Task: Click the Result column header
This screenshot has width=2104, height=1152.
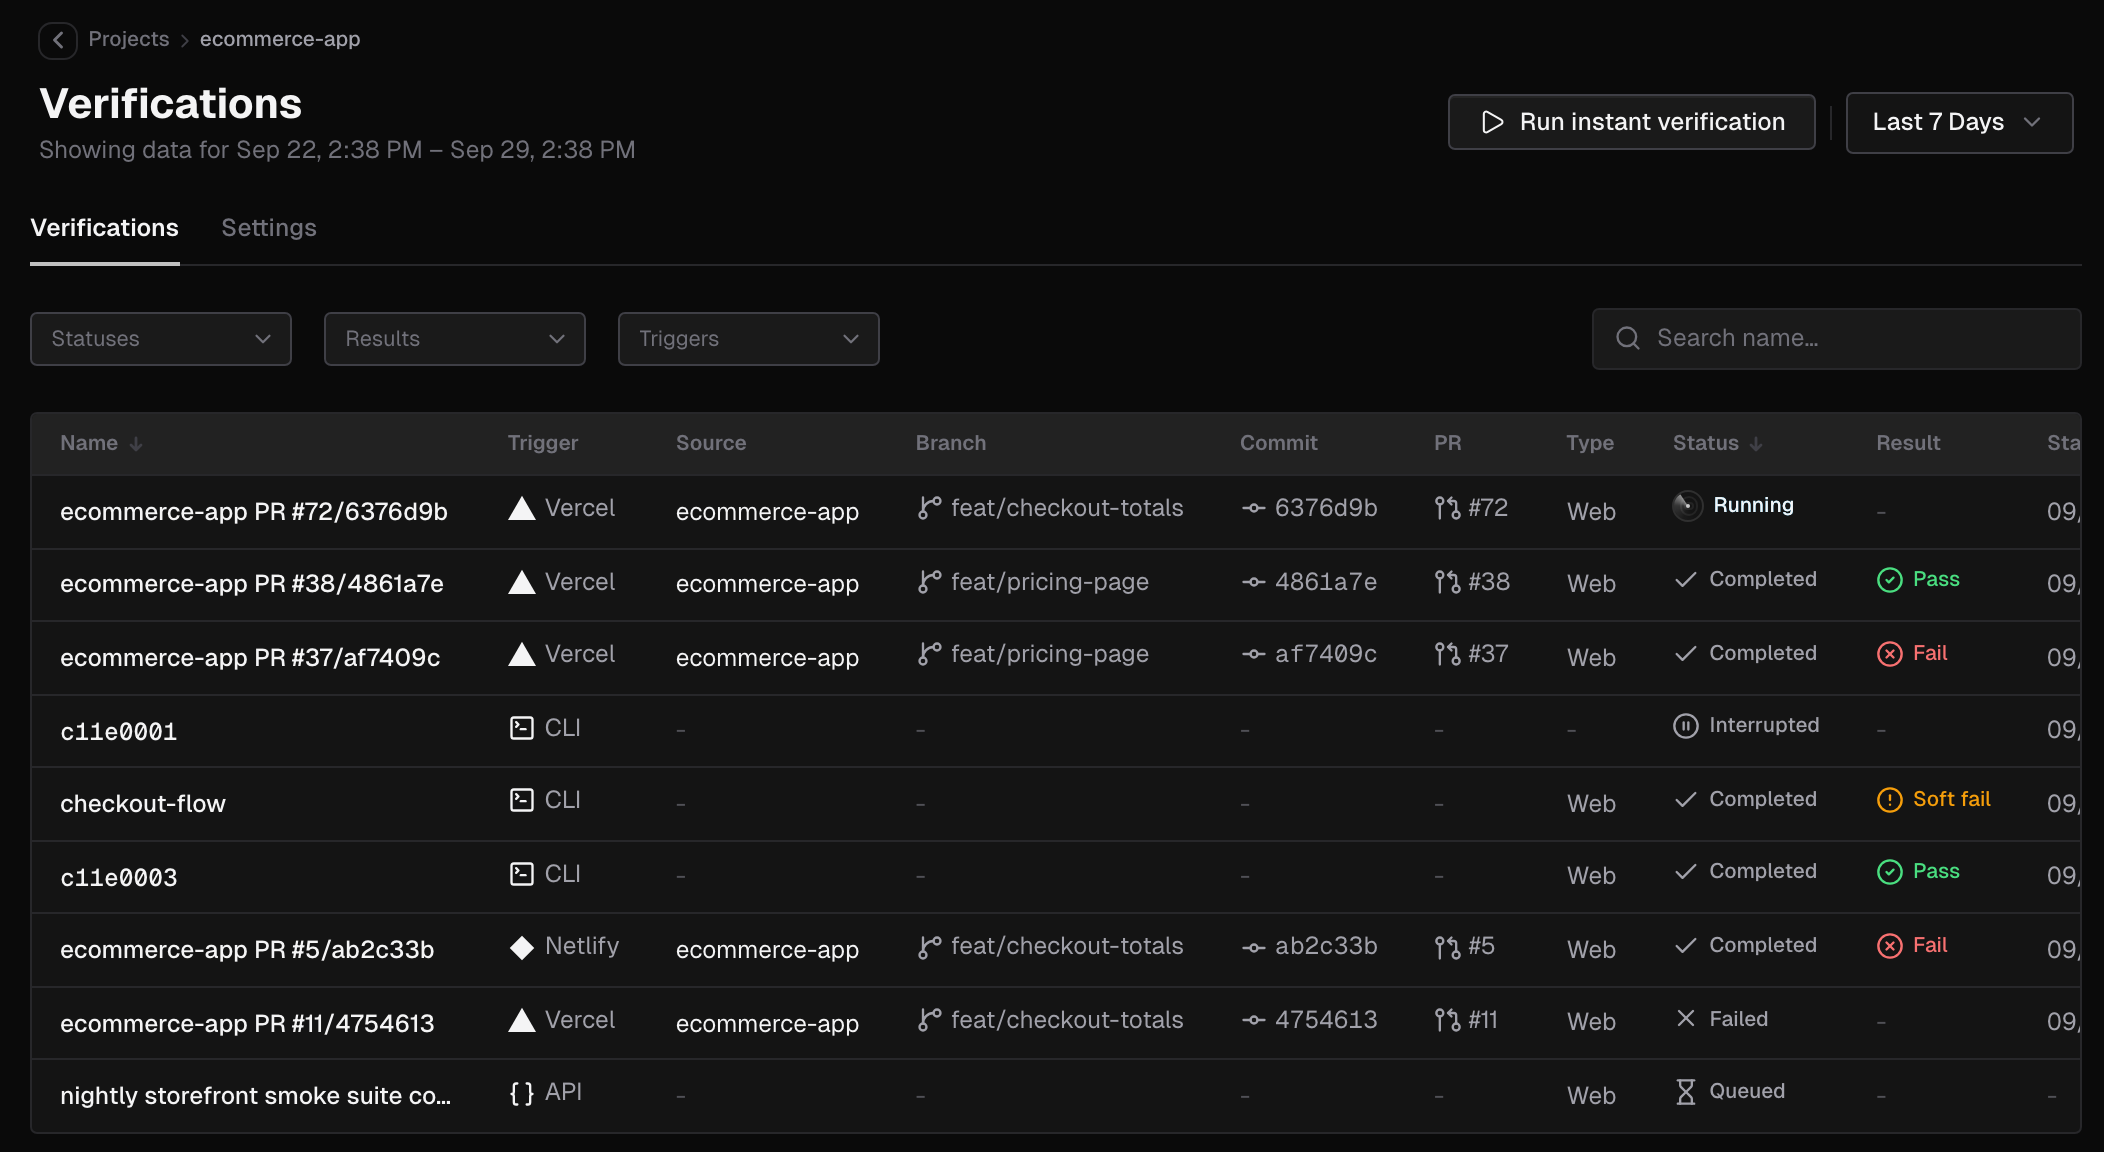Action: click(1908, 443)
